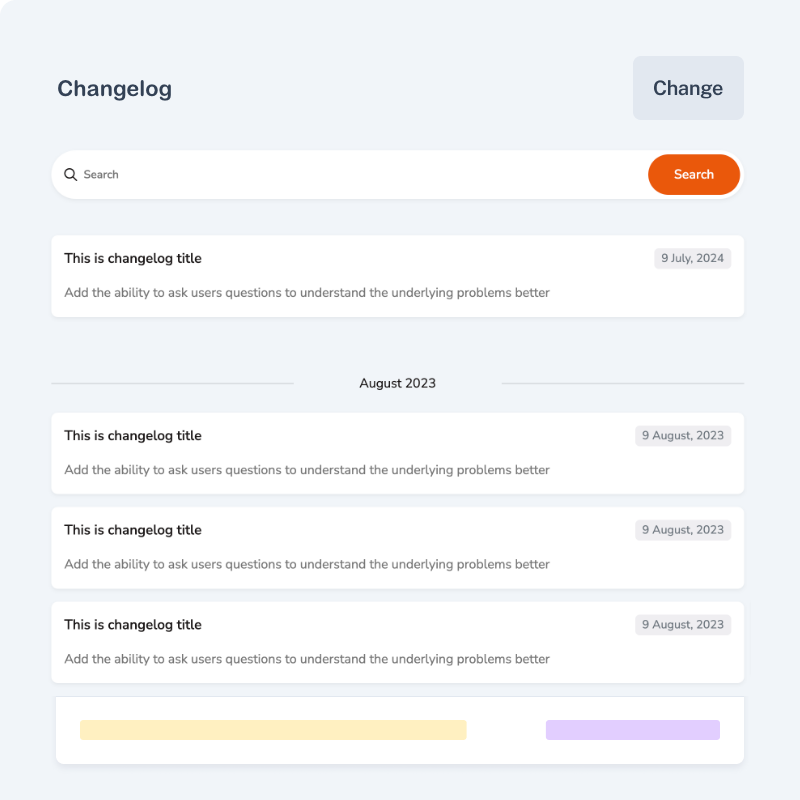Click the magnifying glass search icon

click(x=71, y=175)
